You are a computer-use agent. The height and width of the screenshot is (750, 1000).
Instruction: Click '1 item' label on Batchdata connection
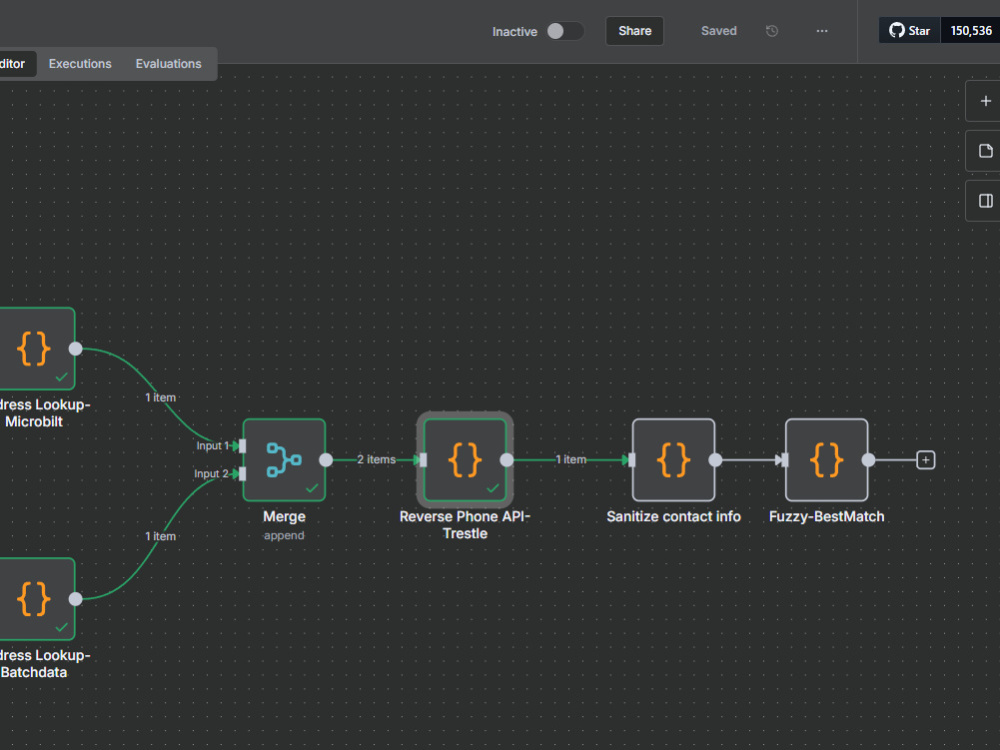pos(161,536)
